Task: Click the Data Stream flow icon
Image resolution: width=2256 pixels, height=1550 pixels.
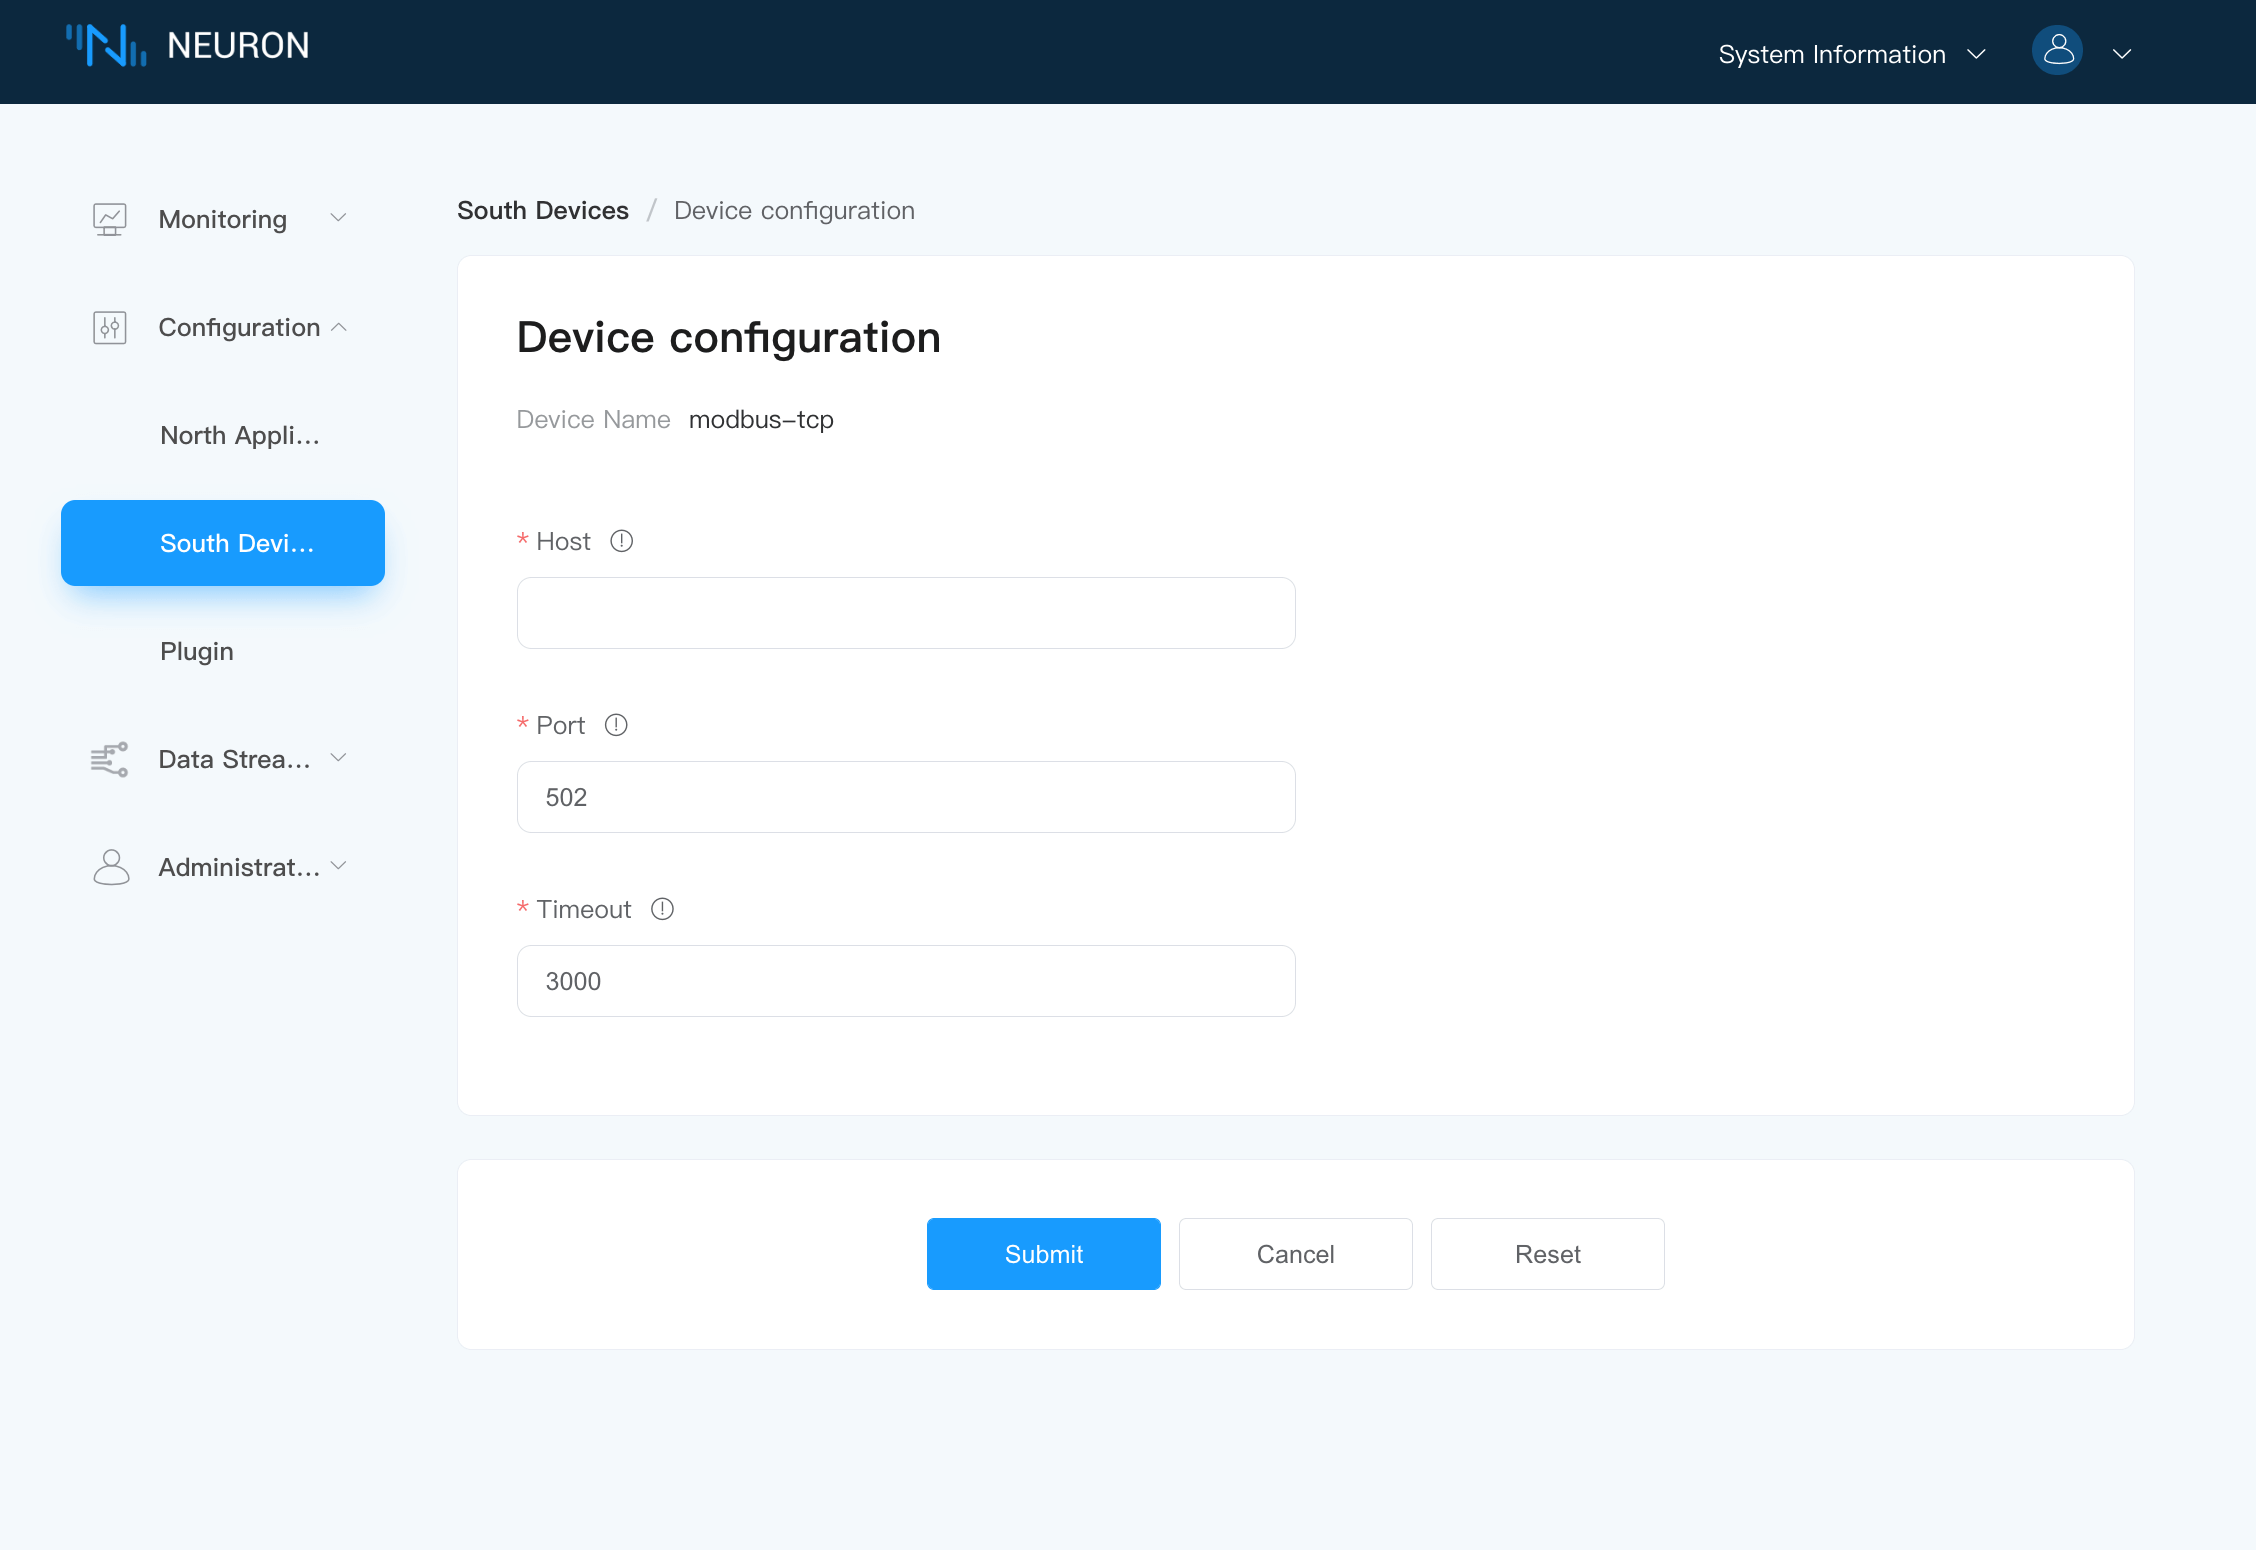Action: click(110, 759)
